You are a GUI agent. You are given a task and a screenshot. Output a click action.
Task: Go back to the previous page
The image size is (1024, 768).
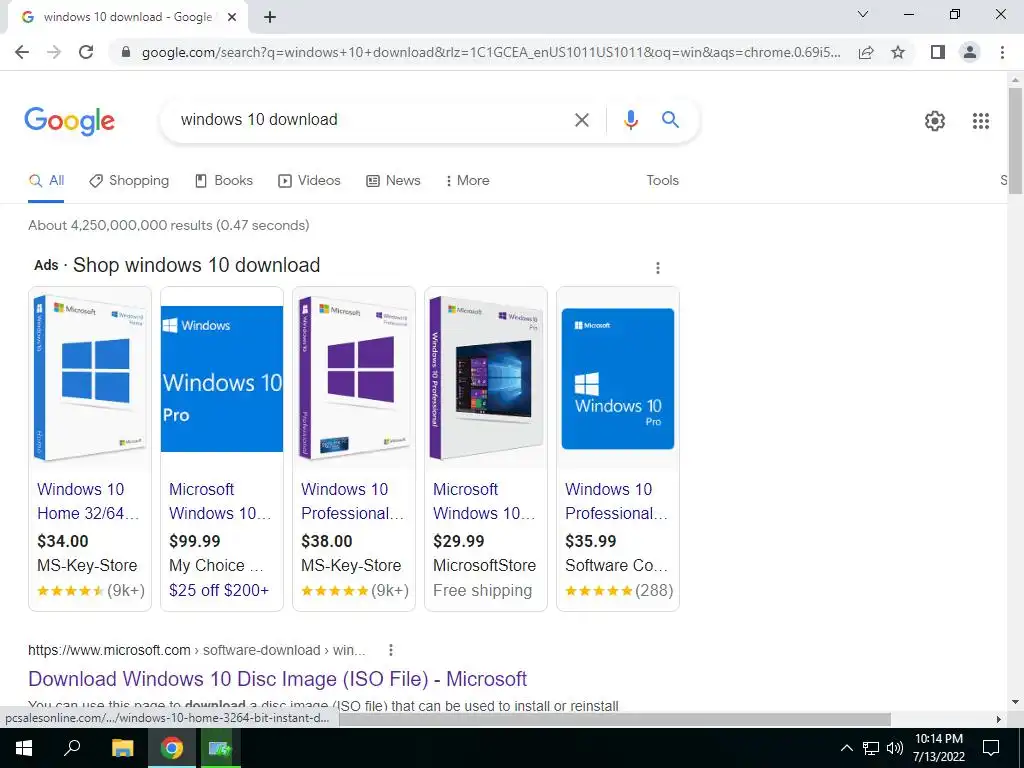click(x=22, y=52)
